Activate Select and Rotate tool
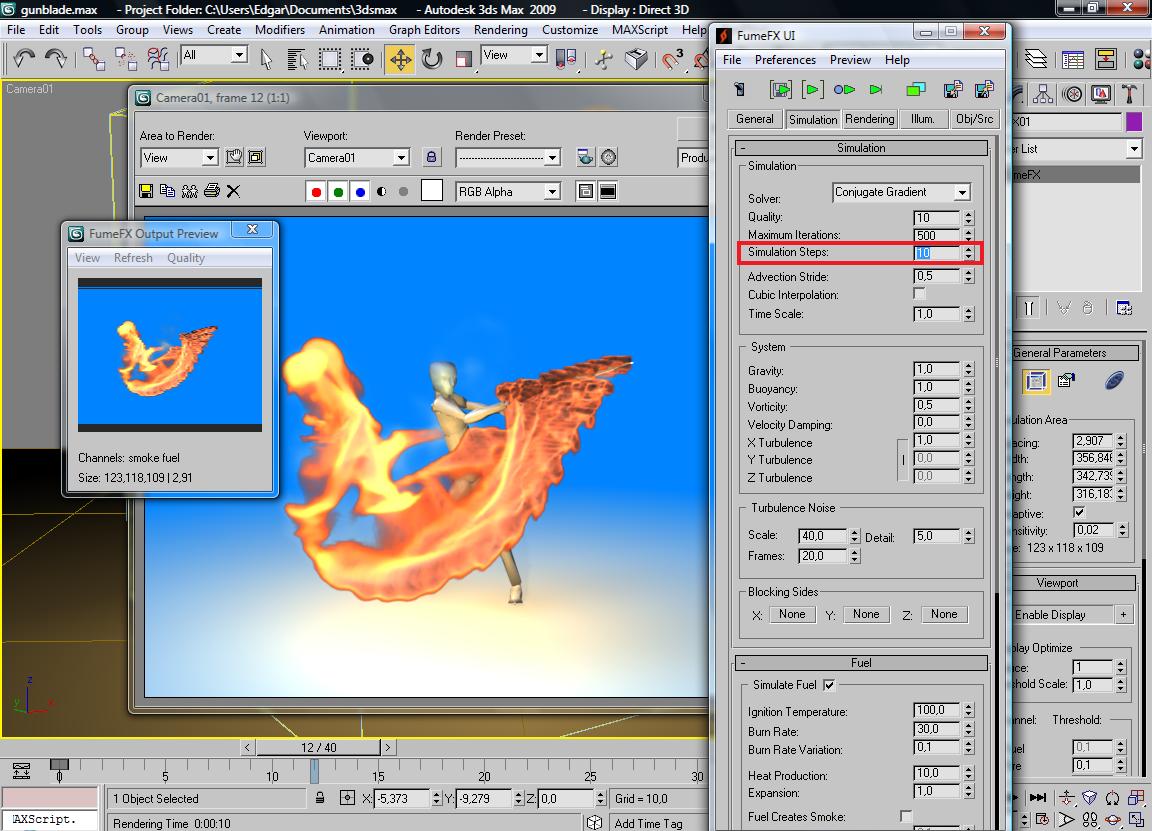1152x831 pixels. (432, 59)
